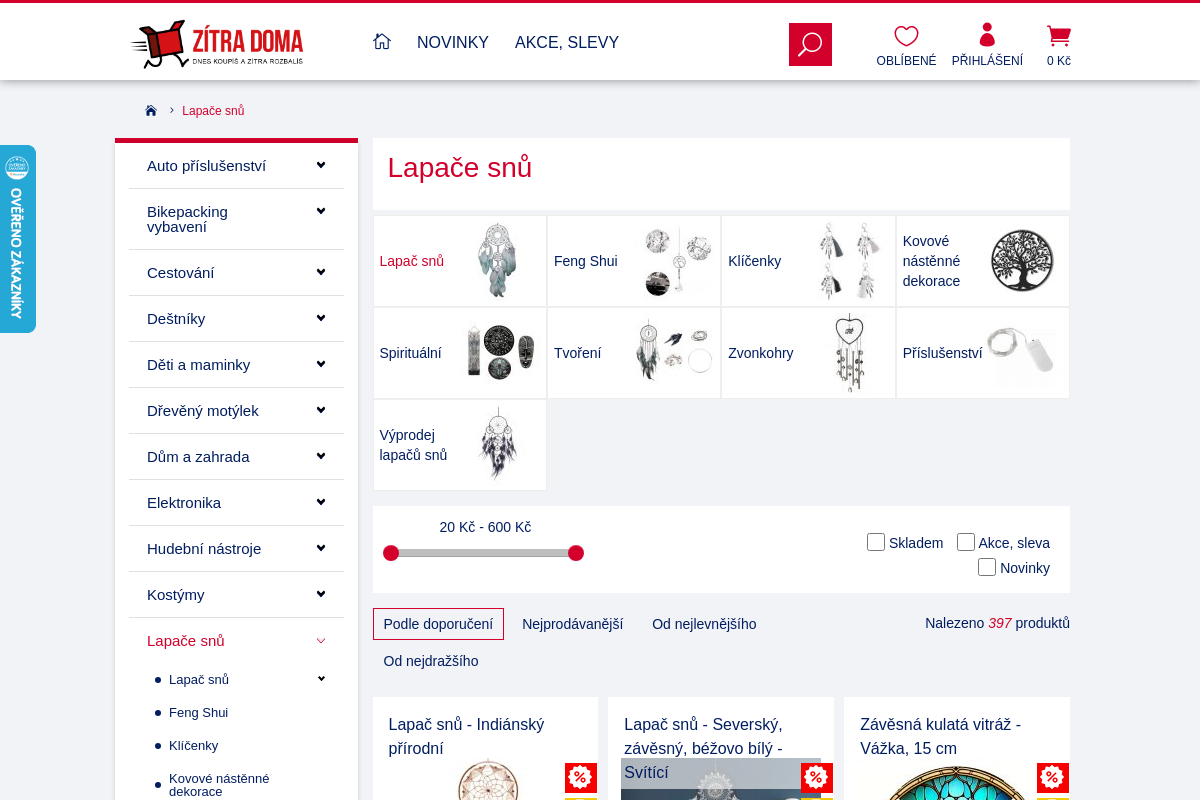Open the NOVINKY menu item
Screen dimensions: 1200x800
click(x=453, y=42)
